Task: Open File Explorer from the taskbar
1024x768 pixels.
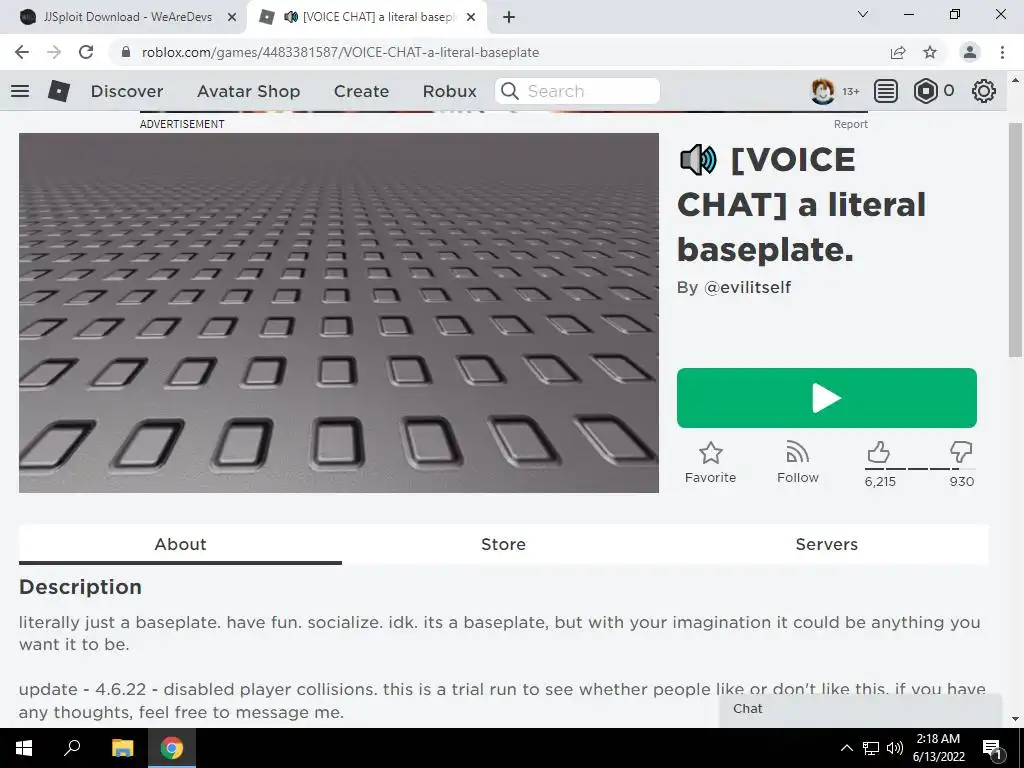Action: pyautogui.click(x=122, y=748)
